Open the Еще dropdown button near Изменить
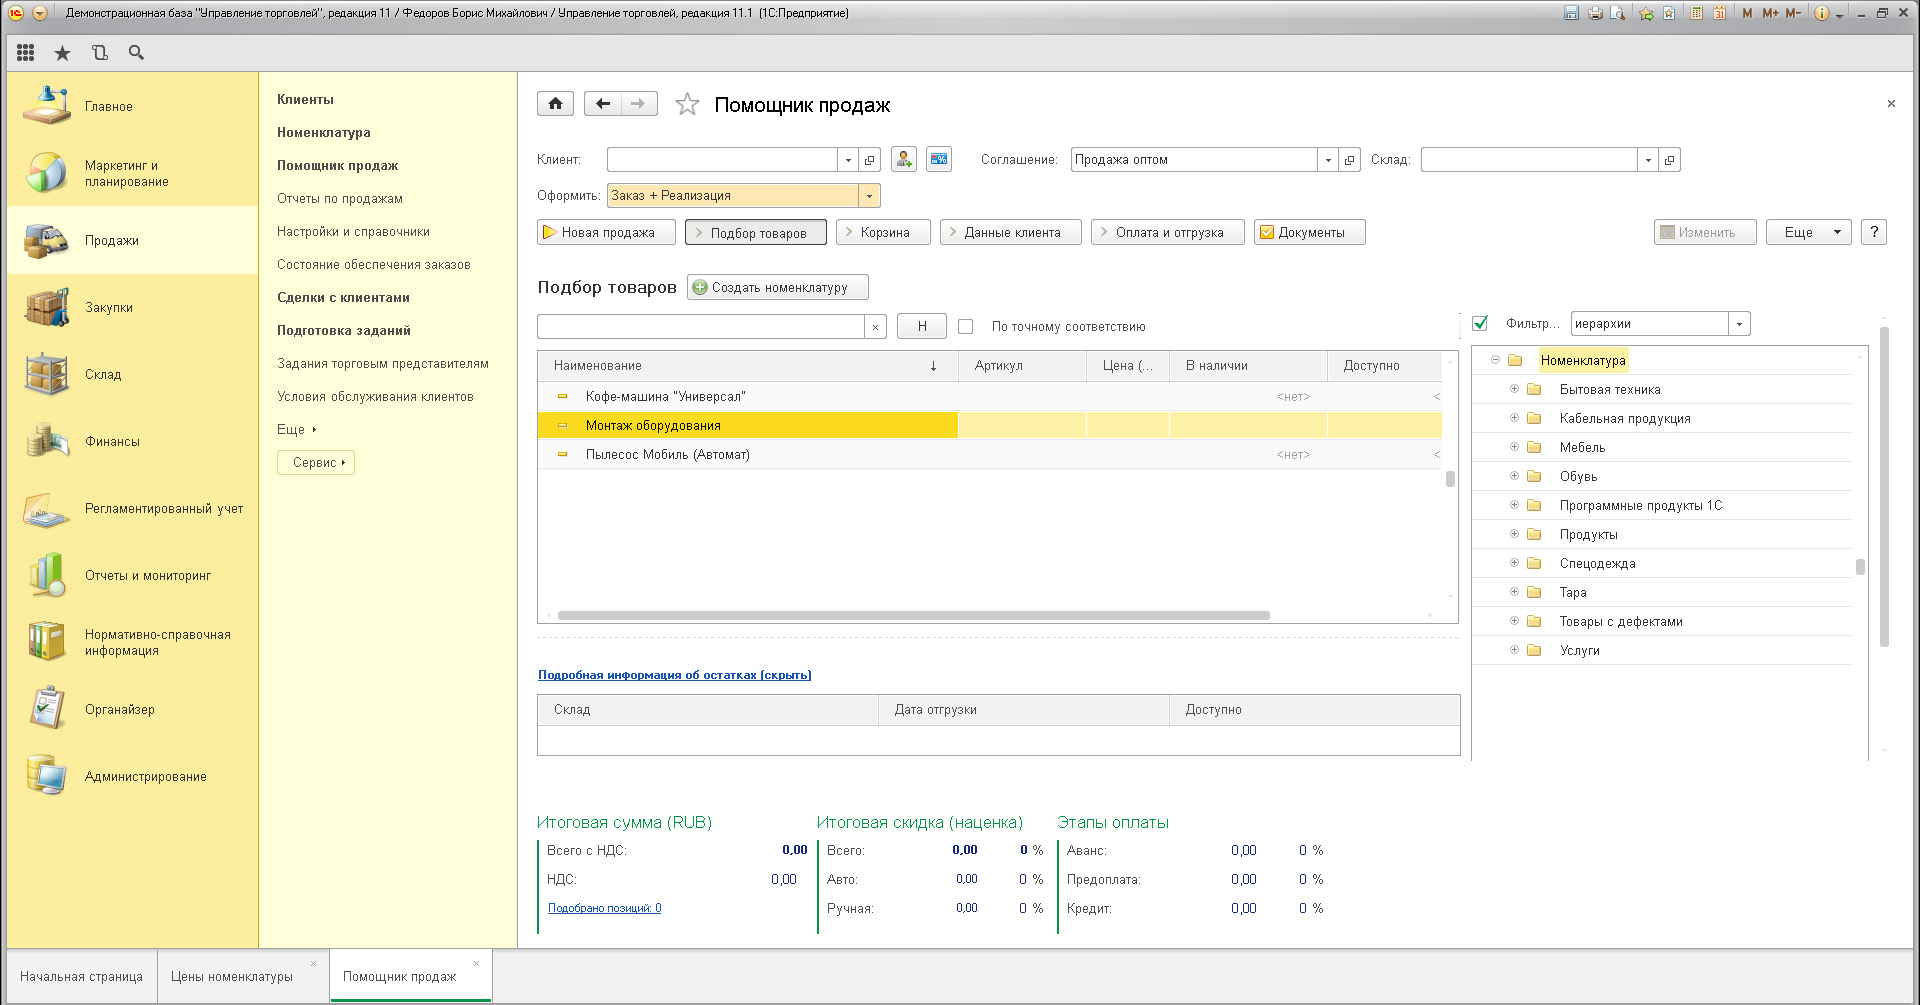This screenshot has width=1920, height=1005. pos(1808,232)
